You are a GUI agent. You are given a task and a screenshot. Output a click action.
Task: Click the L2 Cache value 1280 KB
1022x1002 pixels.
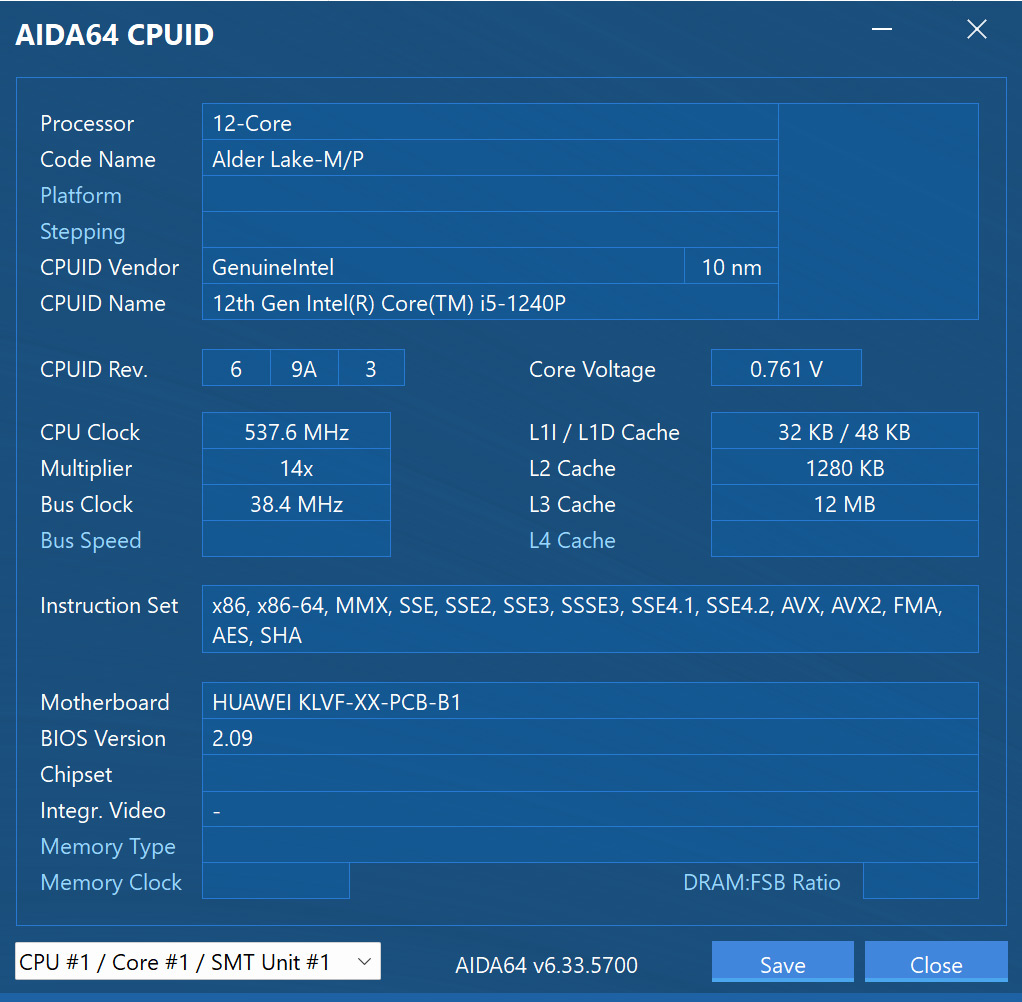(845, 467)
